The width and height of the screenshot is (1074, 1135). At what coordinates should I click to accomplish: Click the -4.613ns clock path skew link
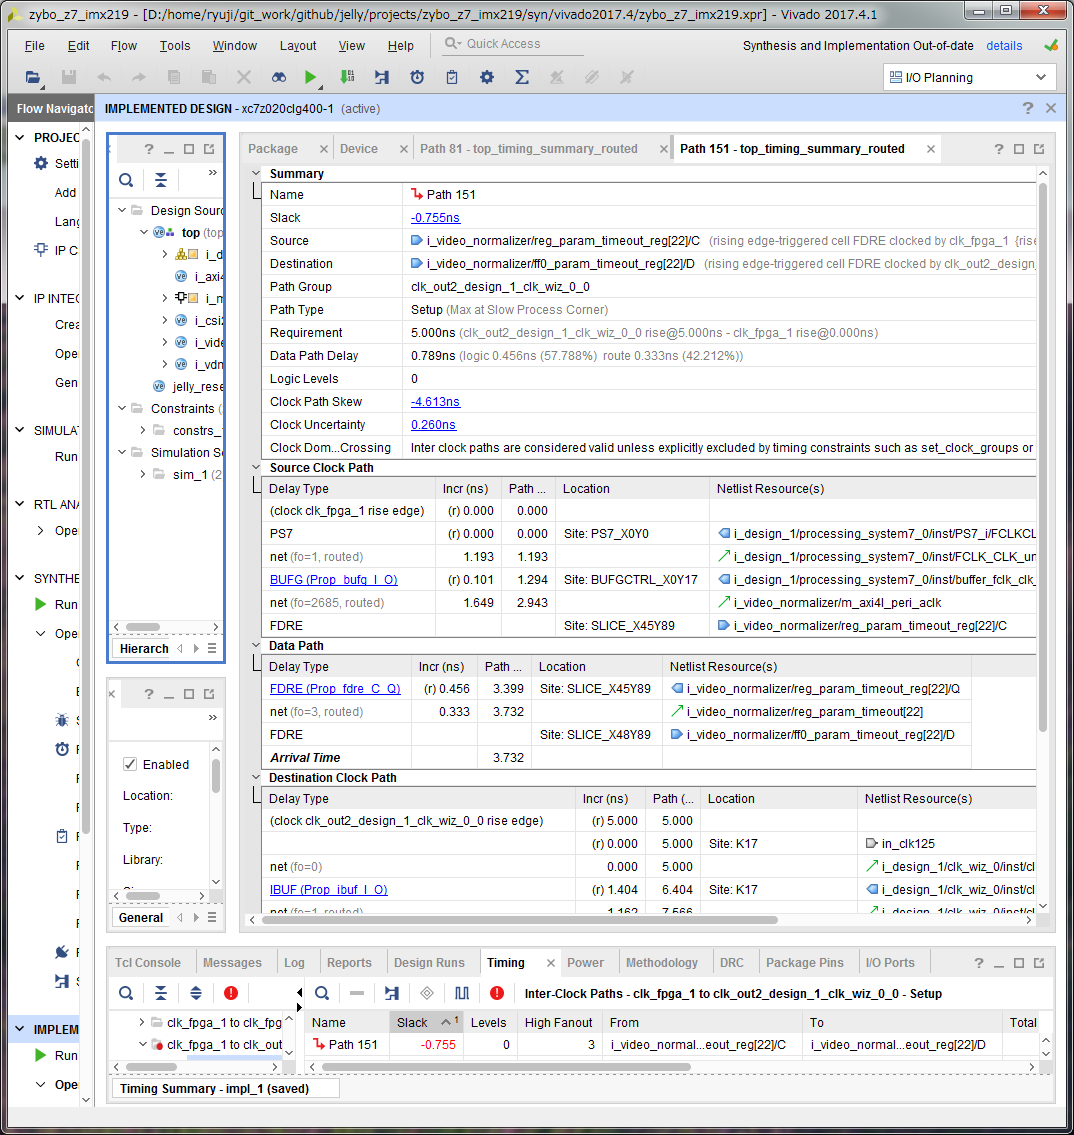tap(435, 401)
